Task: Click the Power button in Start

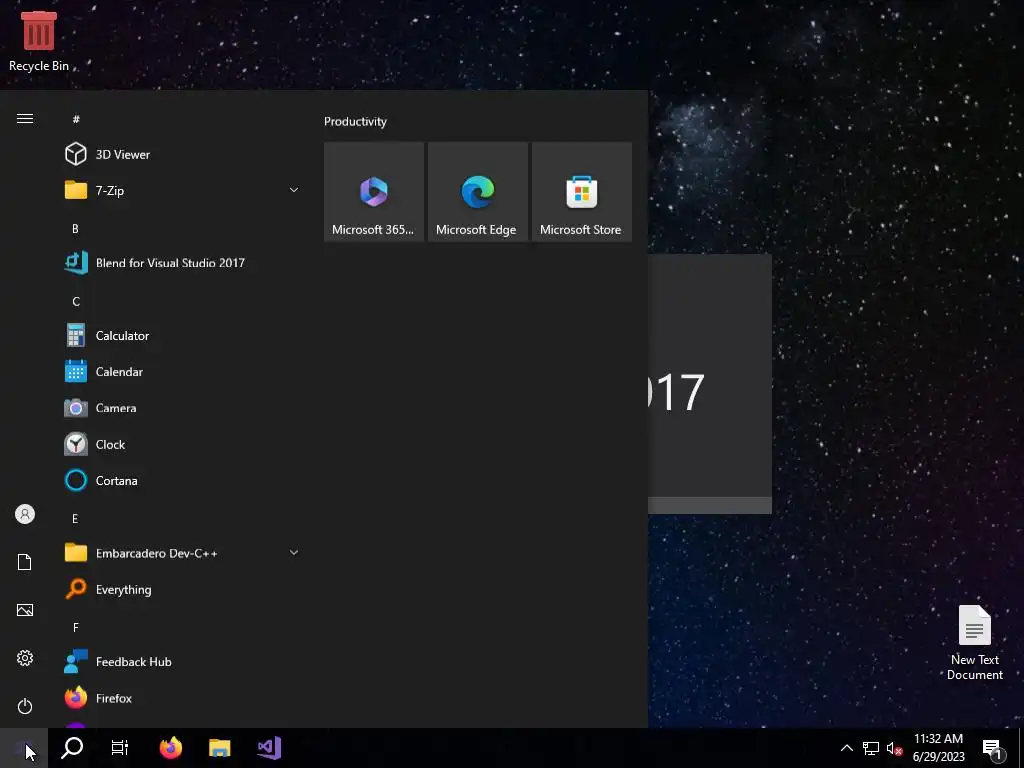Action: [x=25, y=706]
